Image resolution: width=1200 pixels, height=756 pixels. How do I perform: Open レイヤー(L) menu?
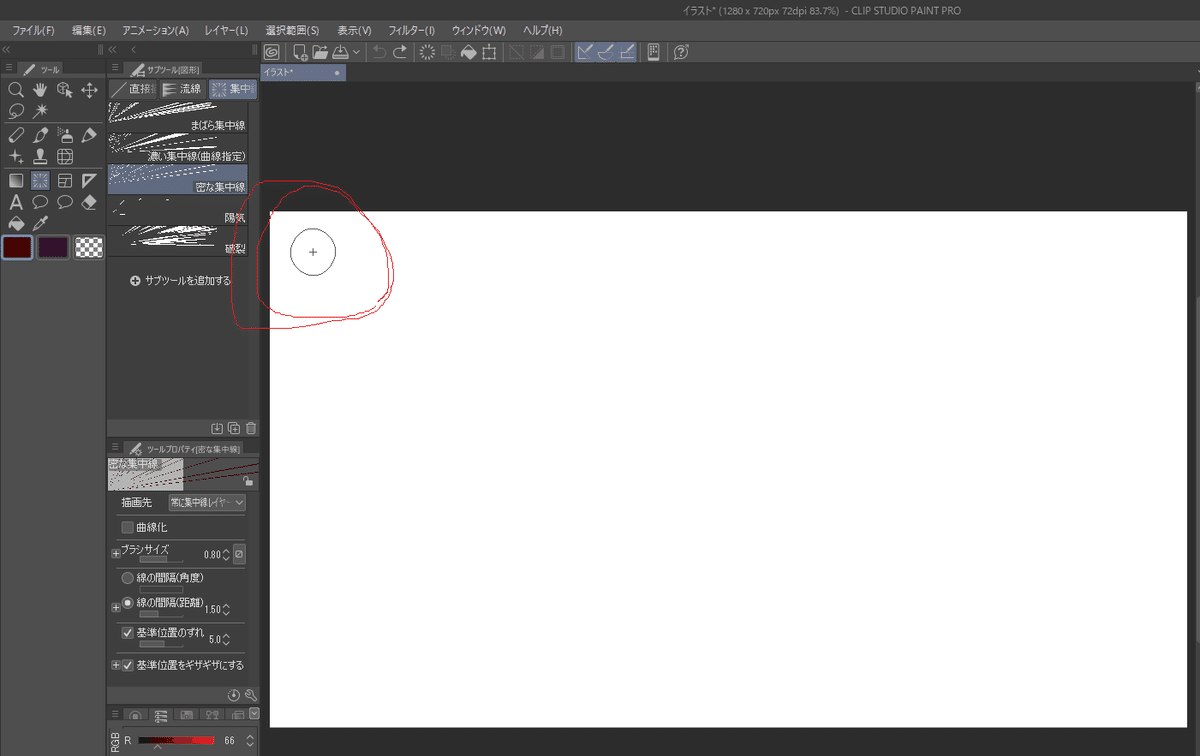[226, 30]
